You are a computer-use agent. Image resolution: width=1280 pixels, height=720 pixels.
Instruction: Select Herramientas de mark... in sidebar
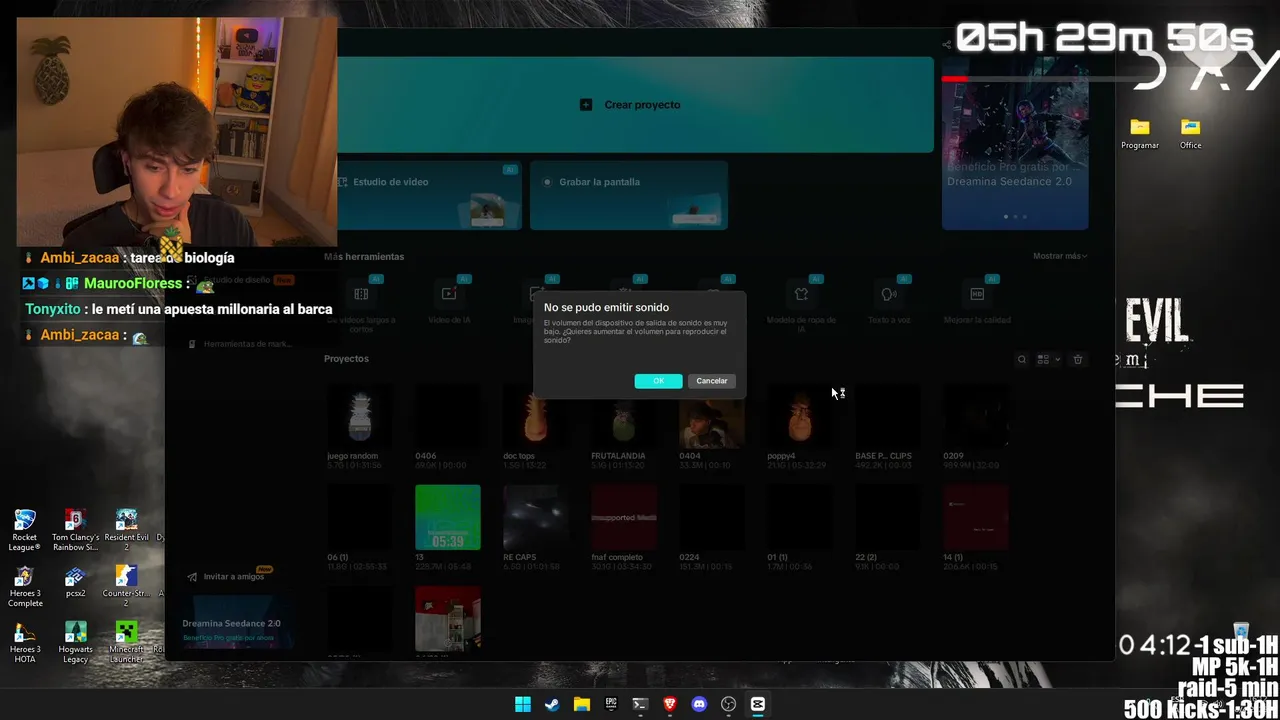[x=240, y=344]
